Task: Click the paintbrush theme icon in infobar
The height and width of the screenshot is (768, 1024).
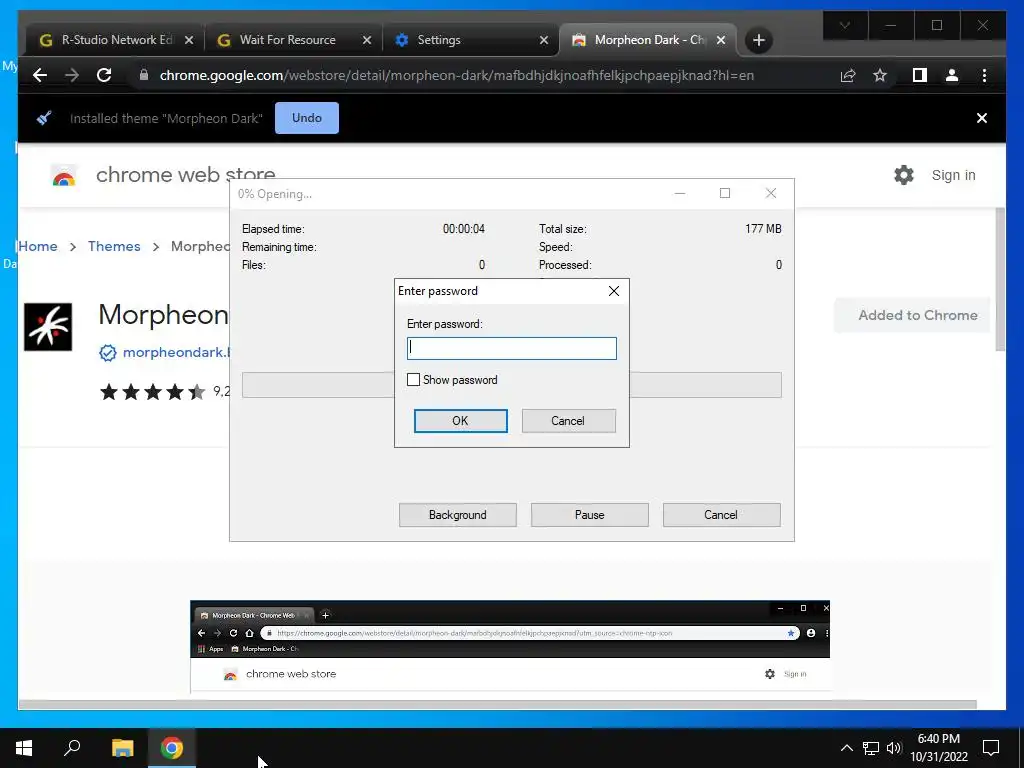Action: pos(44,118)
